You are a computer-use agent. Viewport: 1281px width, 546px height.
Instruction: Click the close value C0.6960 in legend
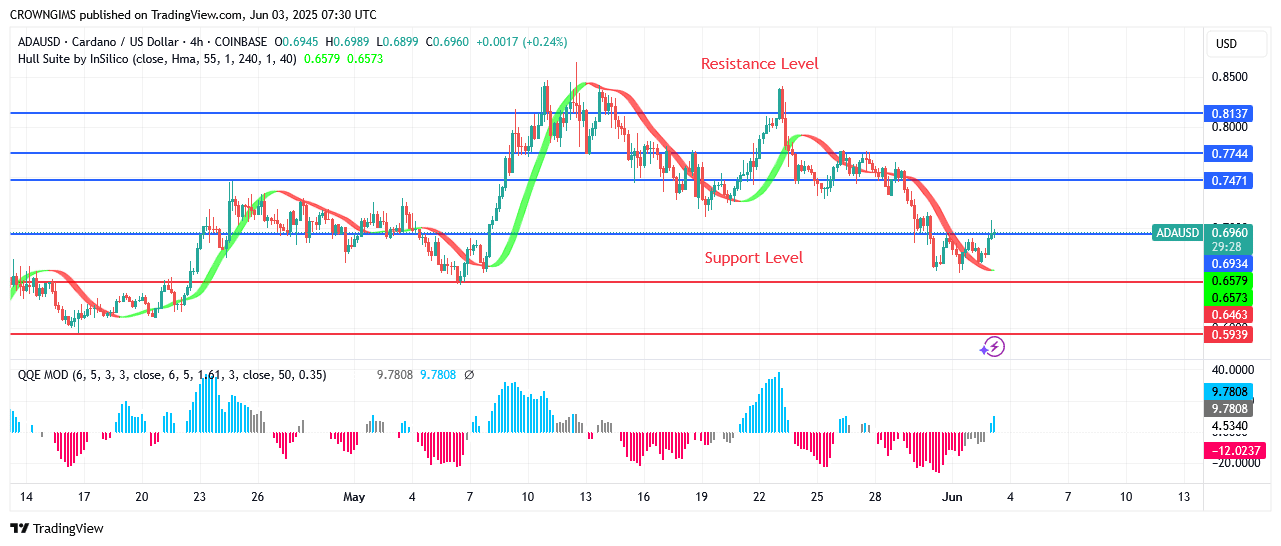pos(447,42)
